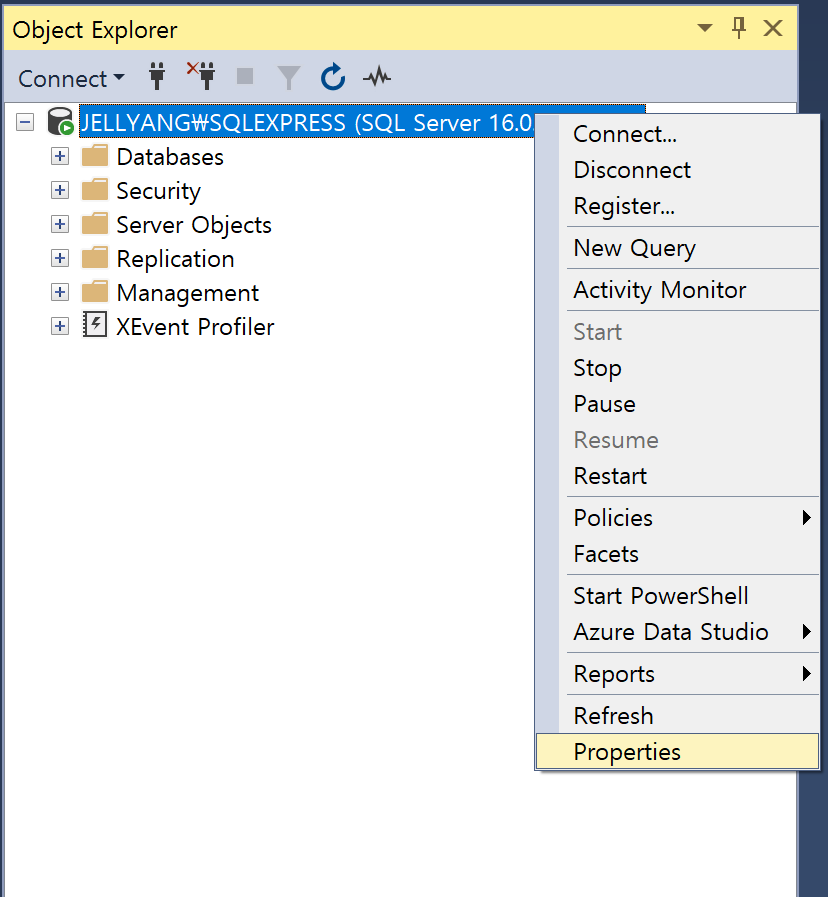Click the Disconnect plug icon with red X
The image size is (828, 897).
click(201, 76)
